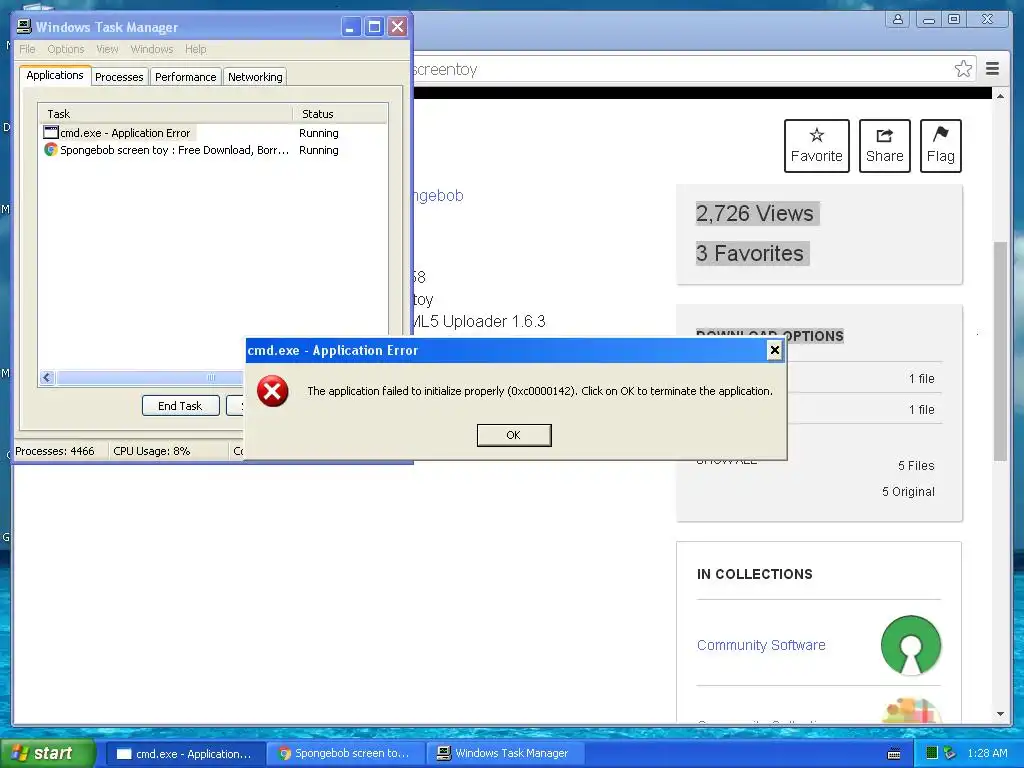
Task: Select the Spongebob screen toy task row
Action: (x=213, y=150)
